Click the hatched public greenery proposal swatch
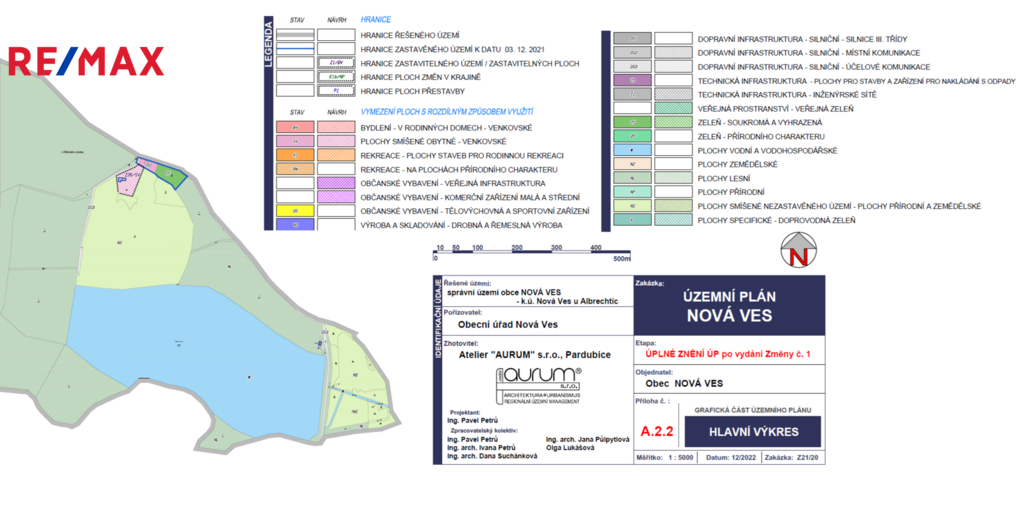The height and width of the screenshot is (528, 1024). [672, 108]
